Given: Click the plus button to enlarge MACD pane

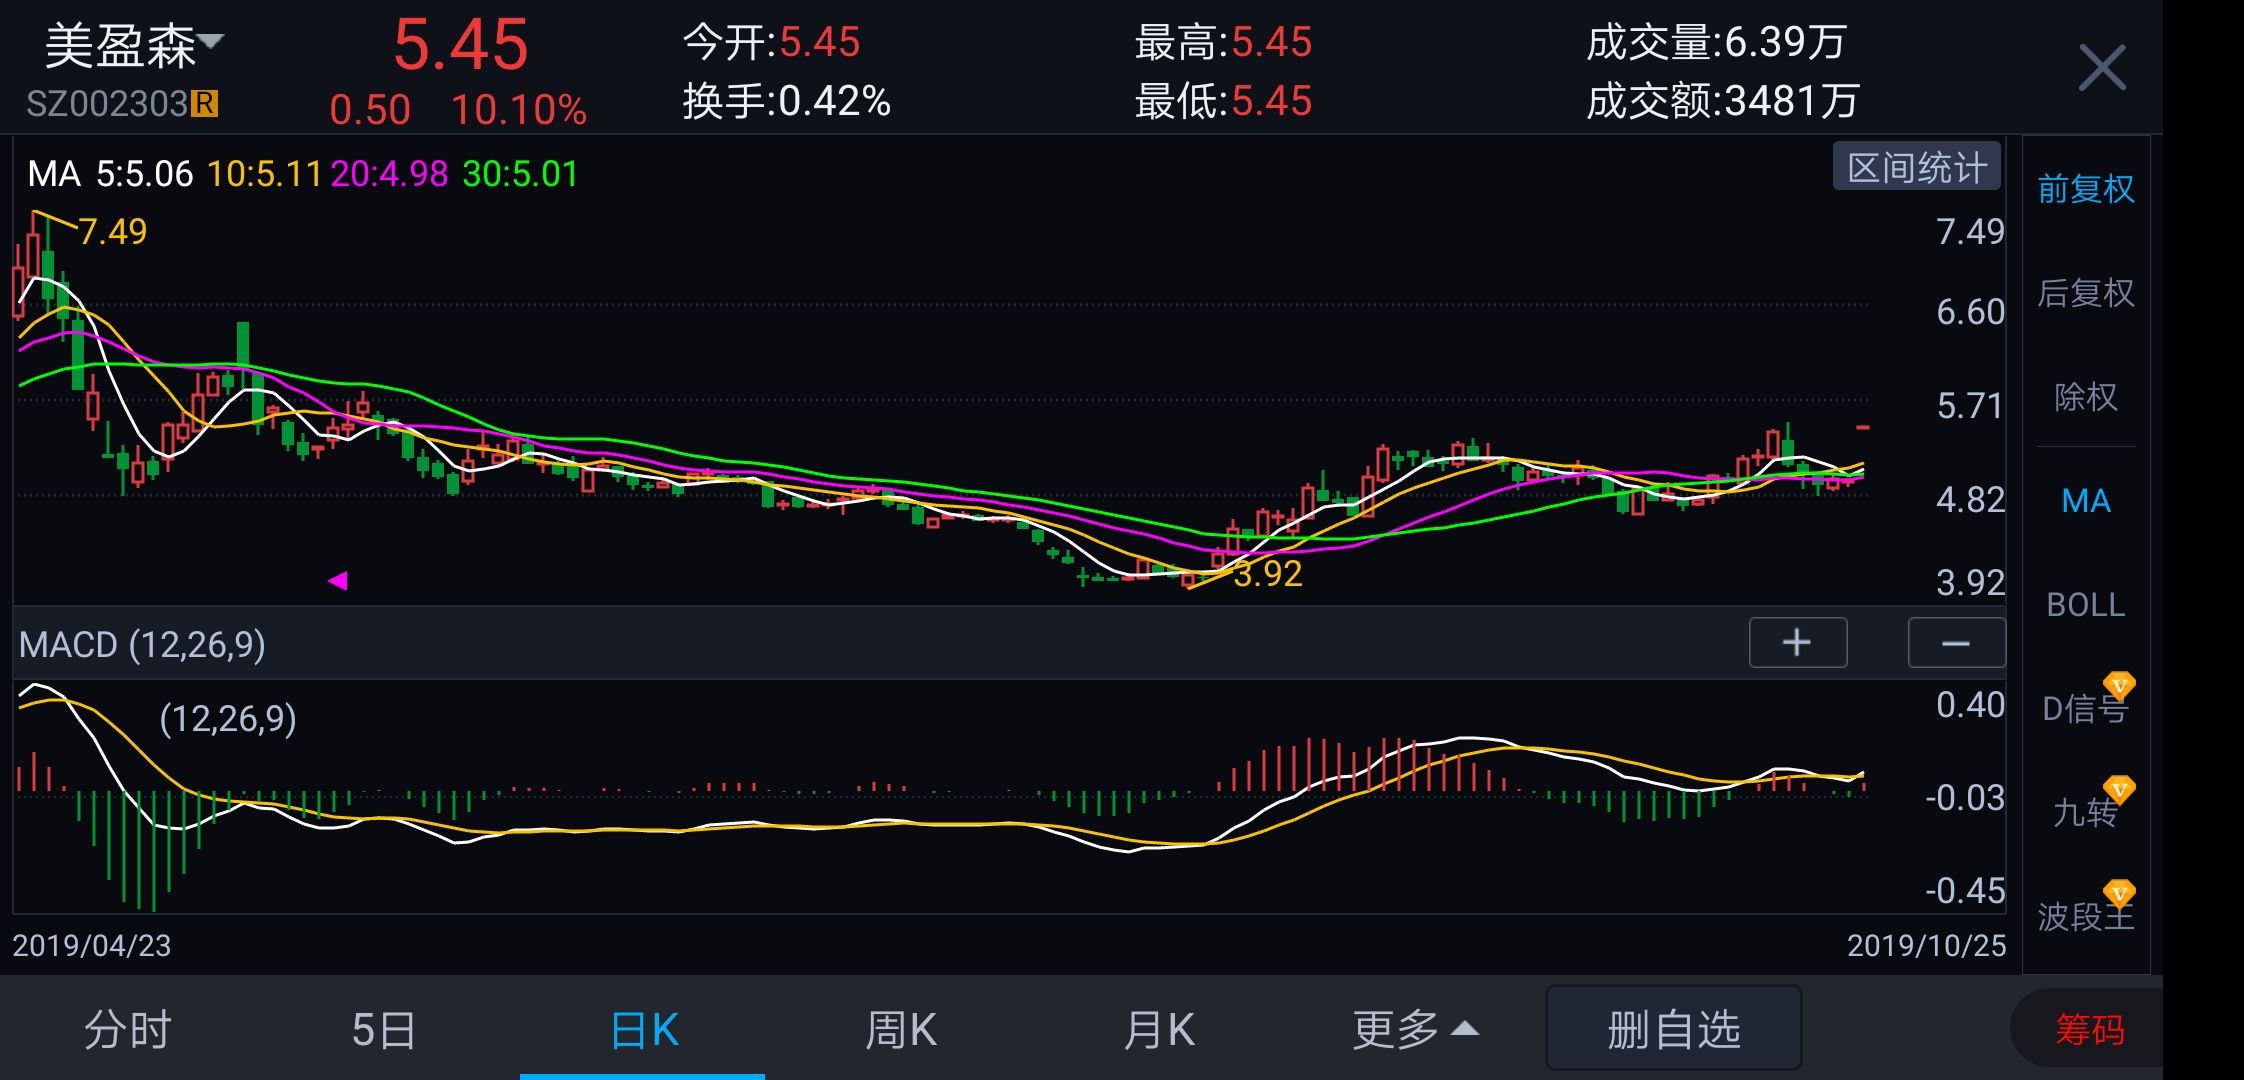Looking at the screenshot, I should pos(1797,643).
